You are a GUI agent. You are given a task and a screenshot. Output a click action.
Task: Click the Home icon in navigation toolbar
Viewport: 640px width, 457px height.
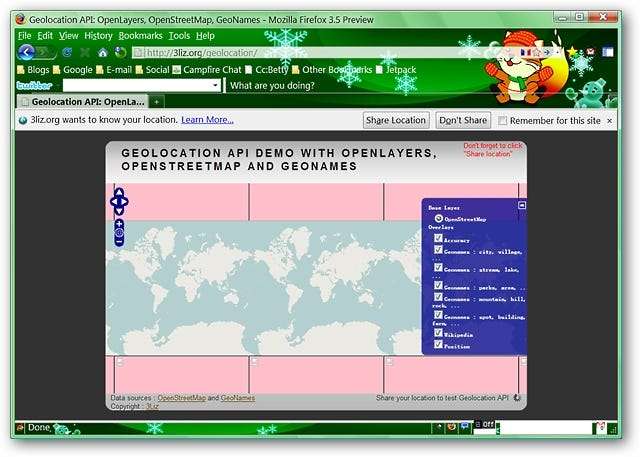tap(102, 52)
